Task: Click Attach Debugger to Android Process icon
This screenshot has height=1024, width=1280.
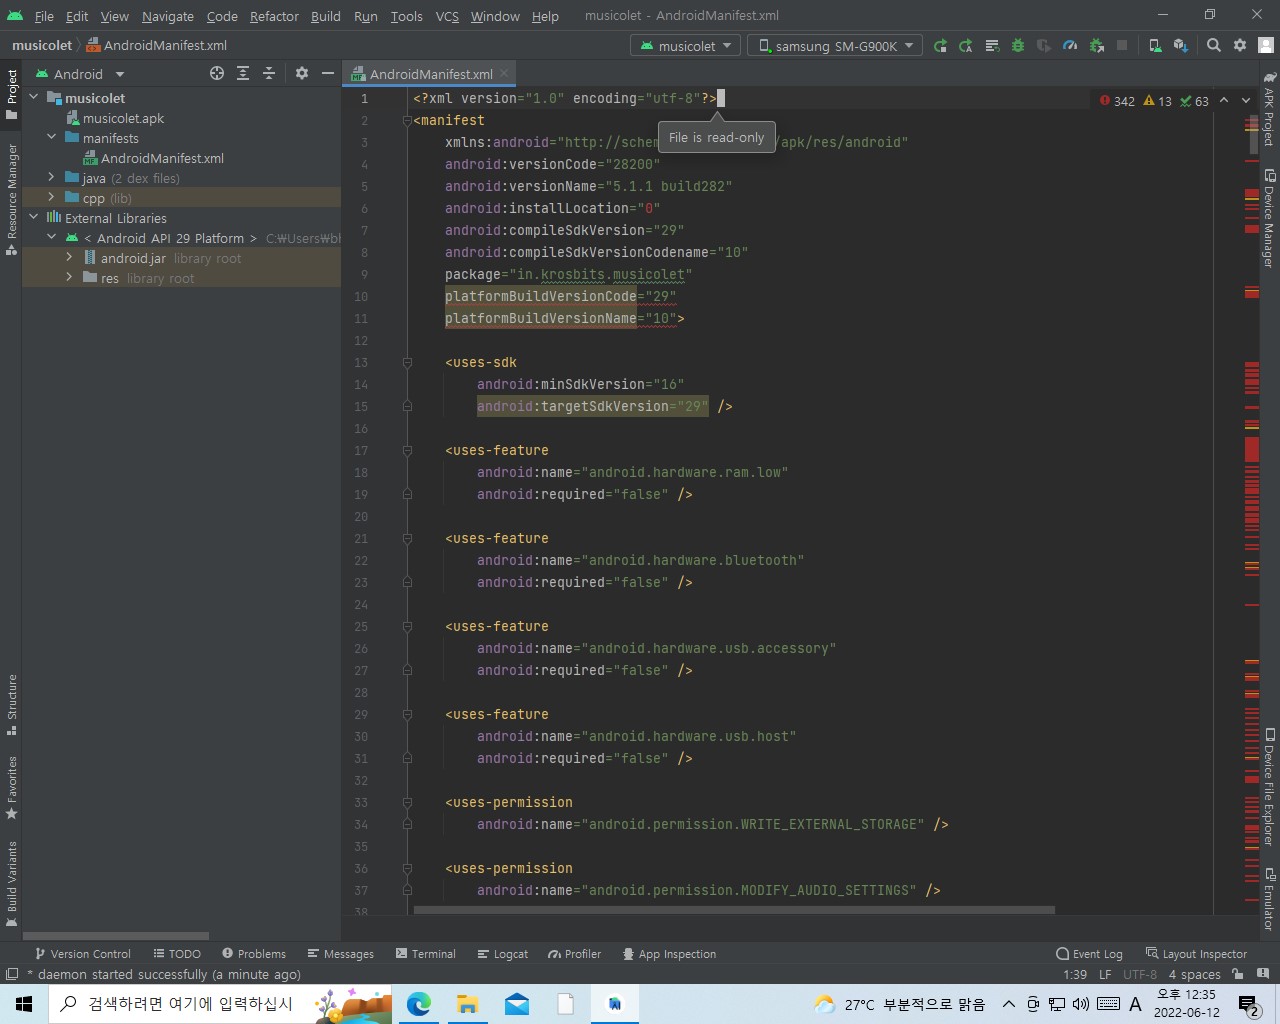Action: [x=1096, y=45]
